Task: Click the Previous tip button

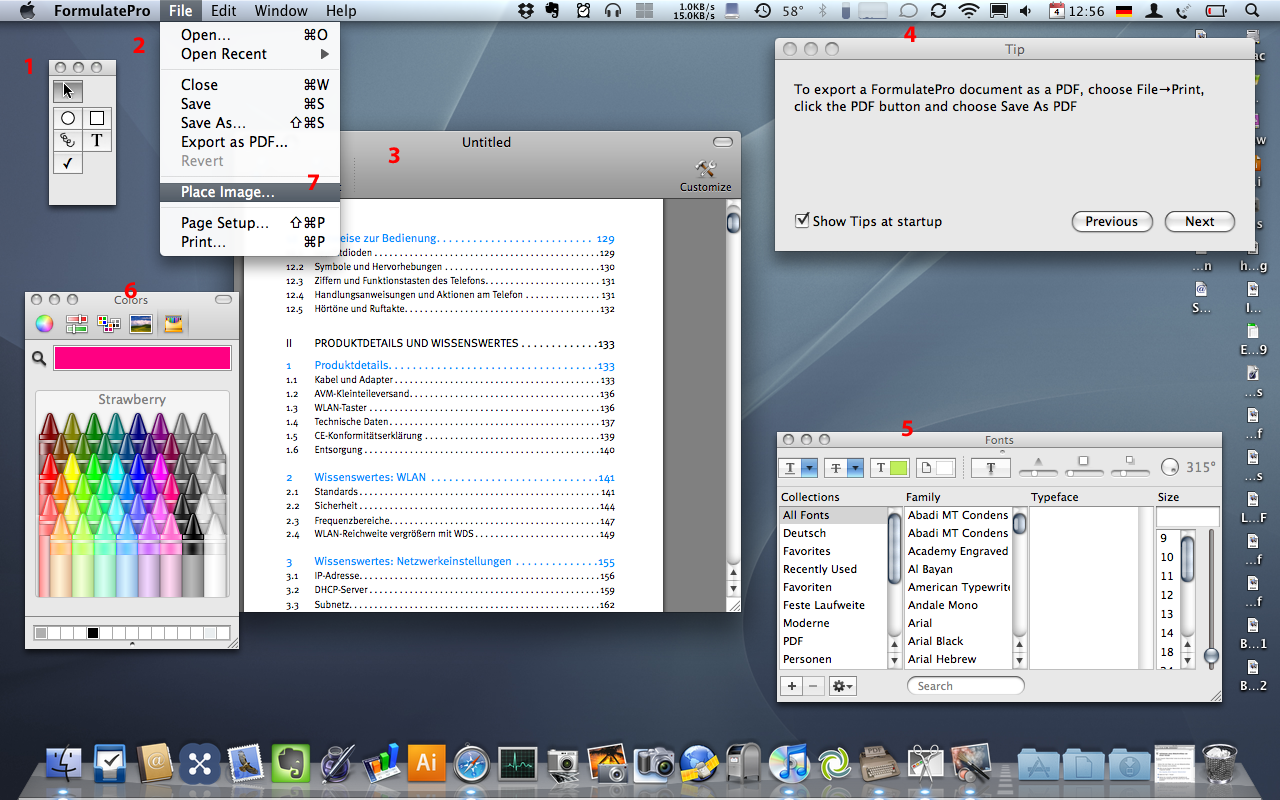Action: [x=1111, y=222]
